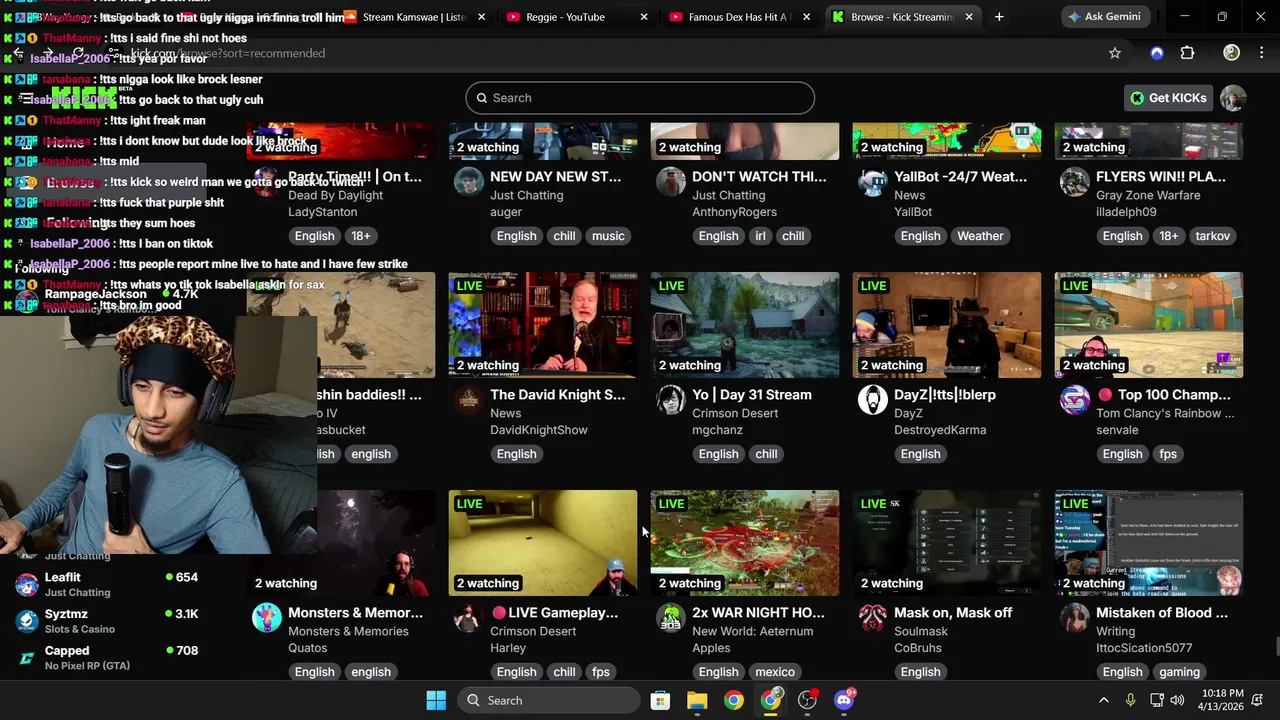Open the Top 100 Champ stream title
The height and width of the screenshot is (720, 1280).
[x=1163, y=395]
